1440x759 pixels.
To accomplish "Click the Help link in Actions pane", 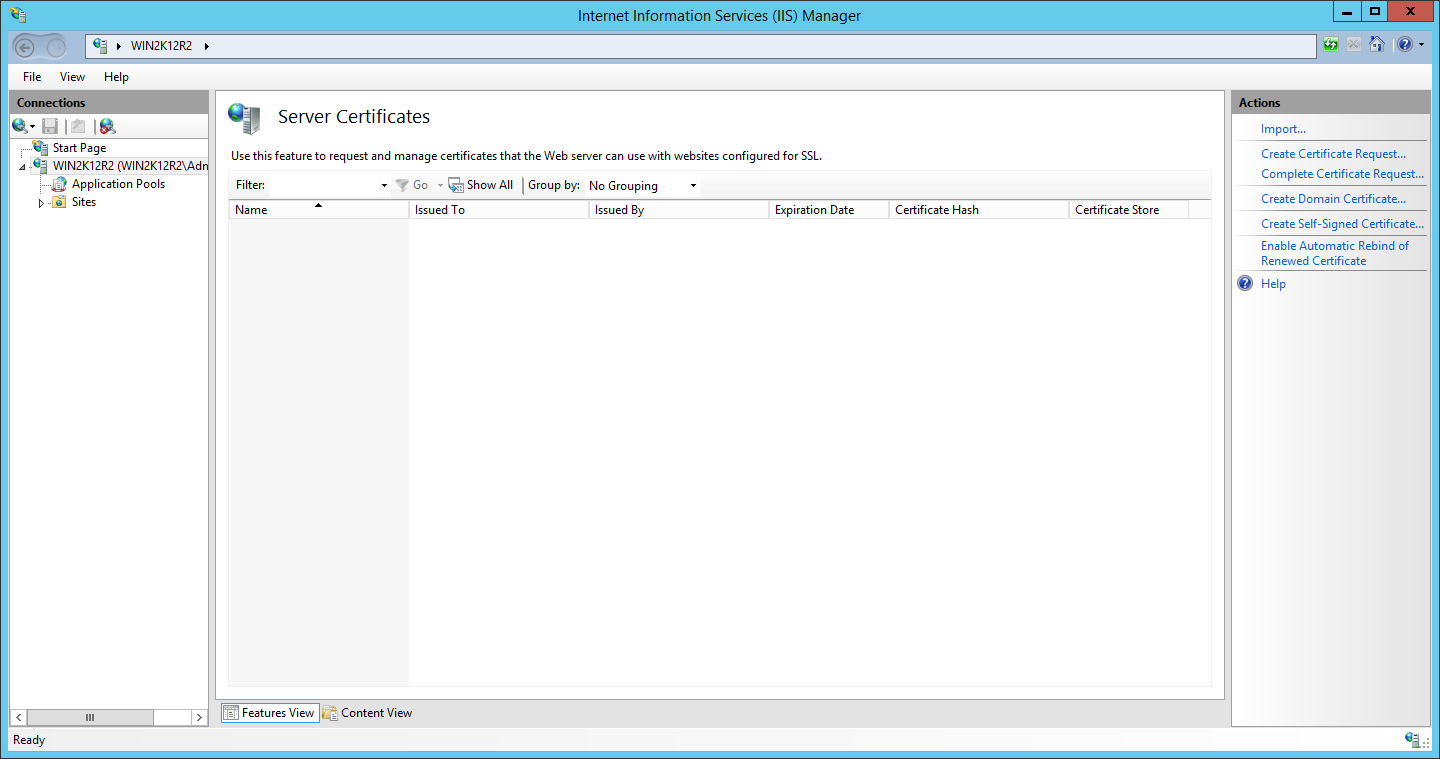I will pos(1273,284).
